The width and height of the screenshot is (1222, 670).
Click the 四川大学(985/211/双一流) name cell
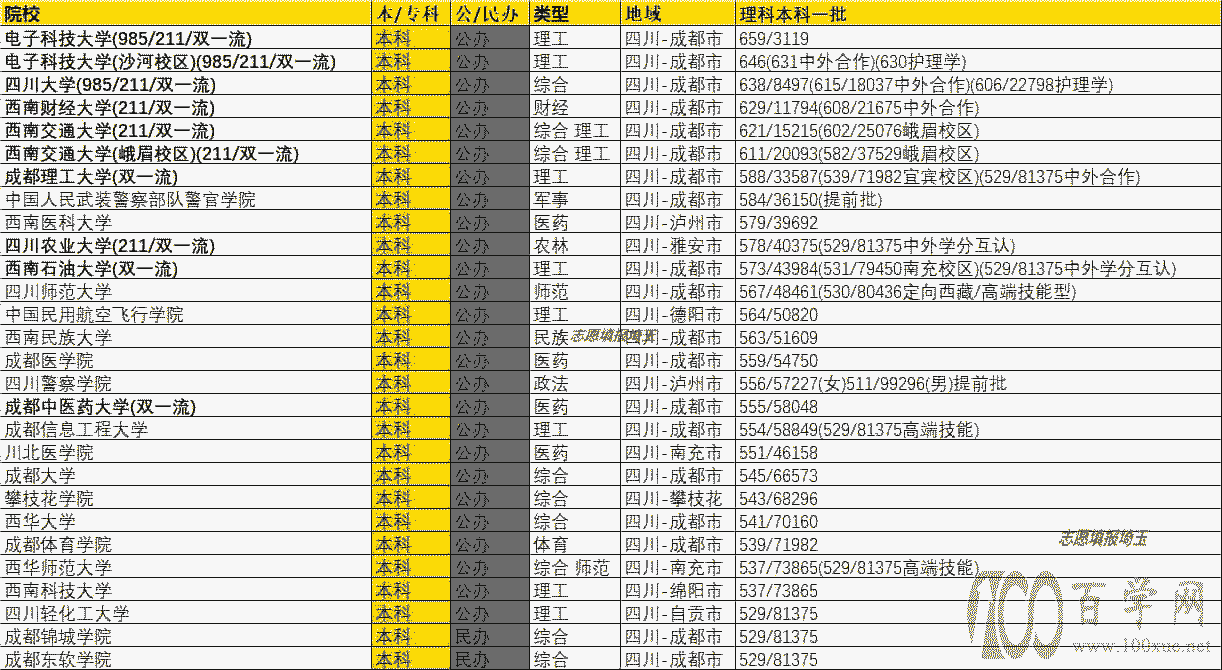click(186, 85)
